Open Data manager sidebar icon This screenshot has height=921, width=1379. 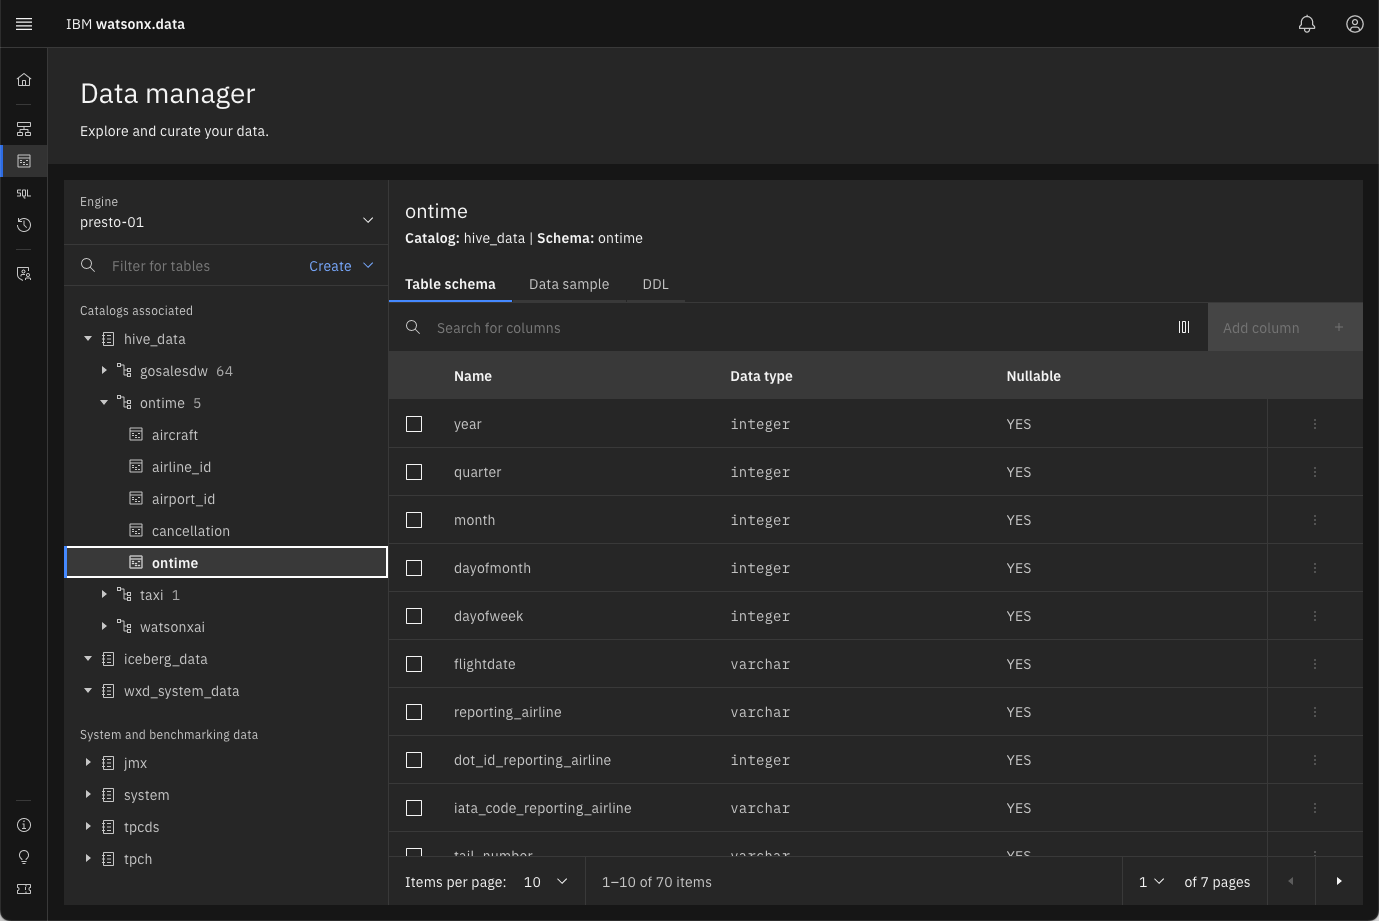tap(24, 161)
